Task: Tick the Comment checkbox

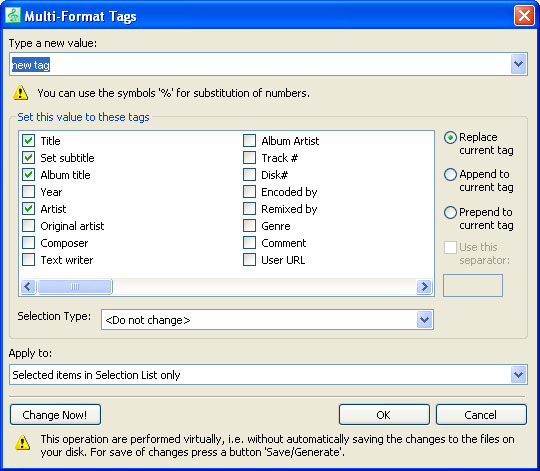Action: (249, 243)
